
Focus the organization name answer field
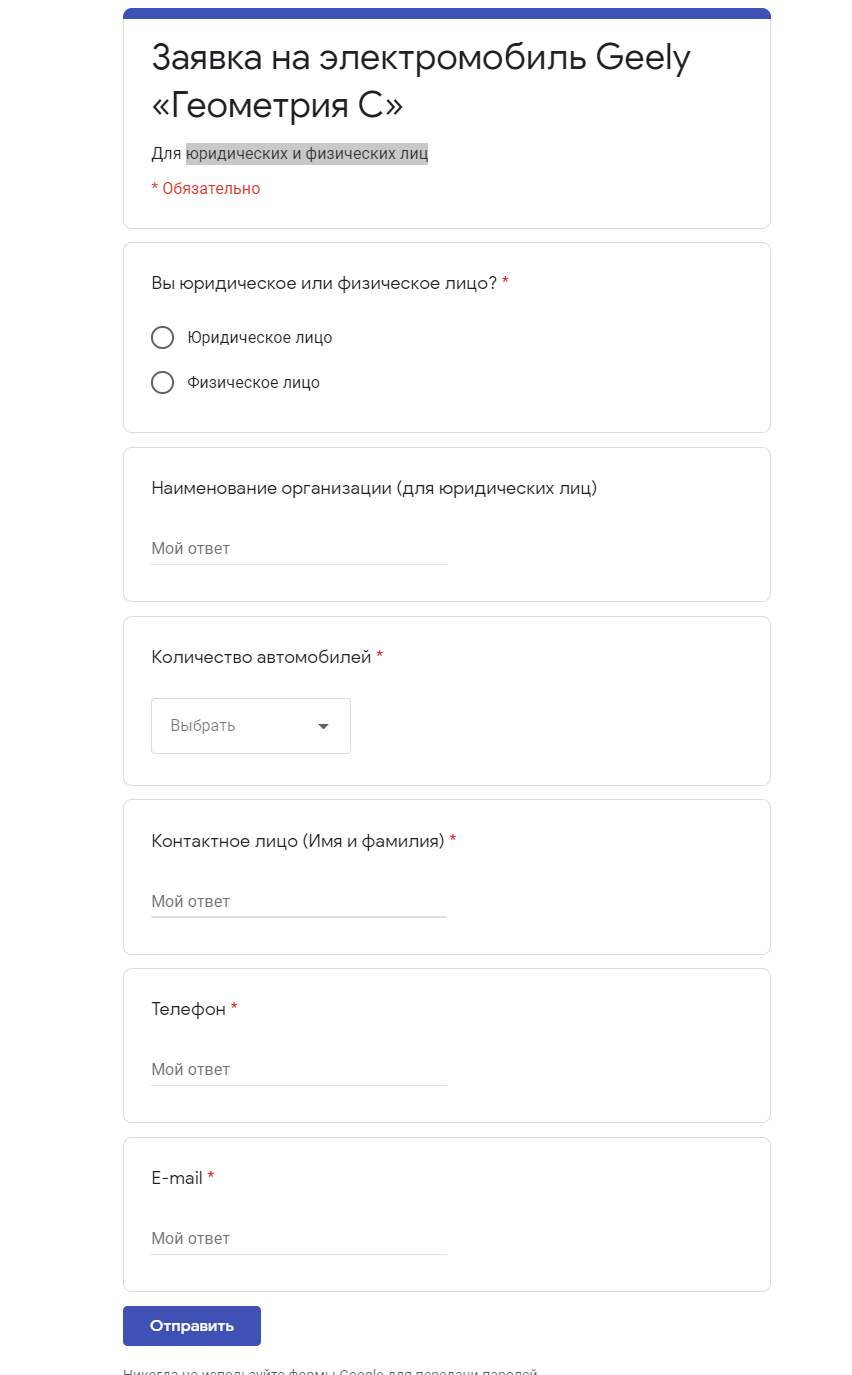[299, 549]
